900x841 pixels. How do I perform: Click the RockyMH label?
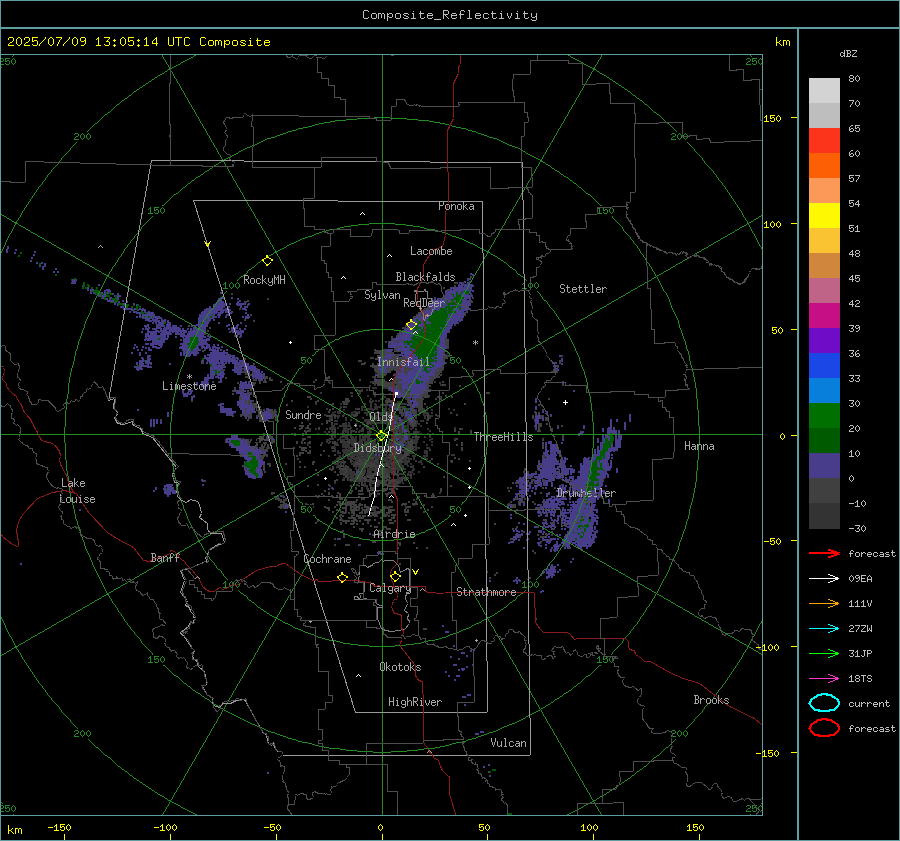click(x=264, y=280)
